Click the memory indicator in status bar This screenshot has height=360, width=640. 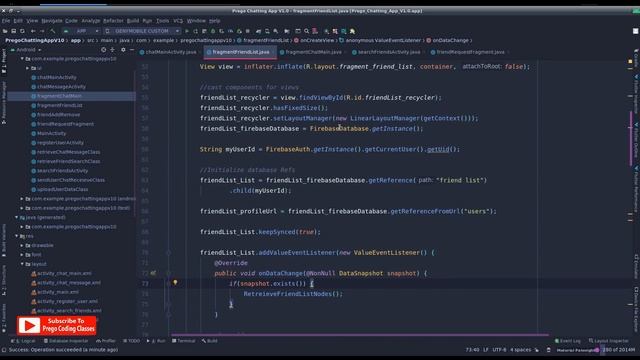619,350
